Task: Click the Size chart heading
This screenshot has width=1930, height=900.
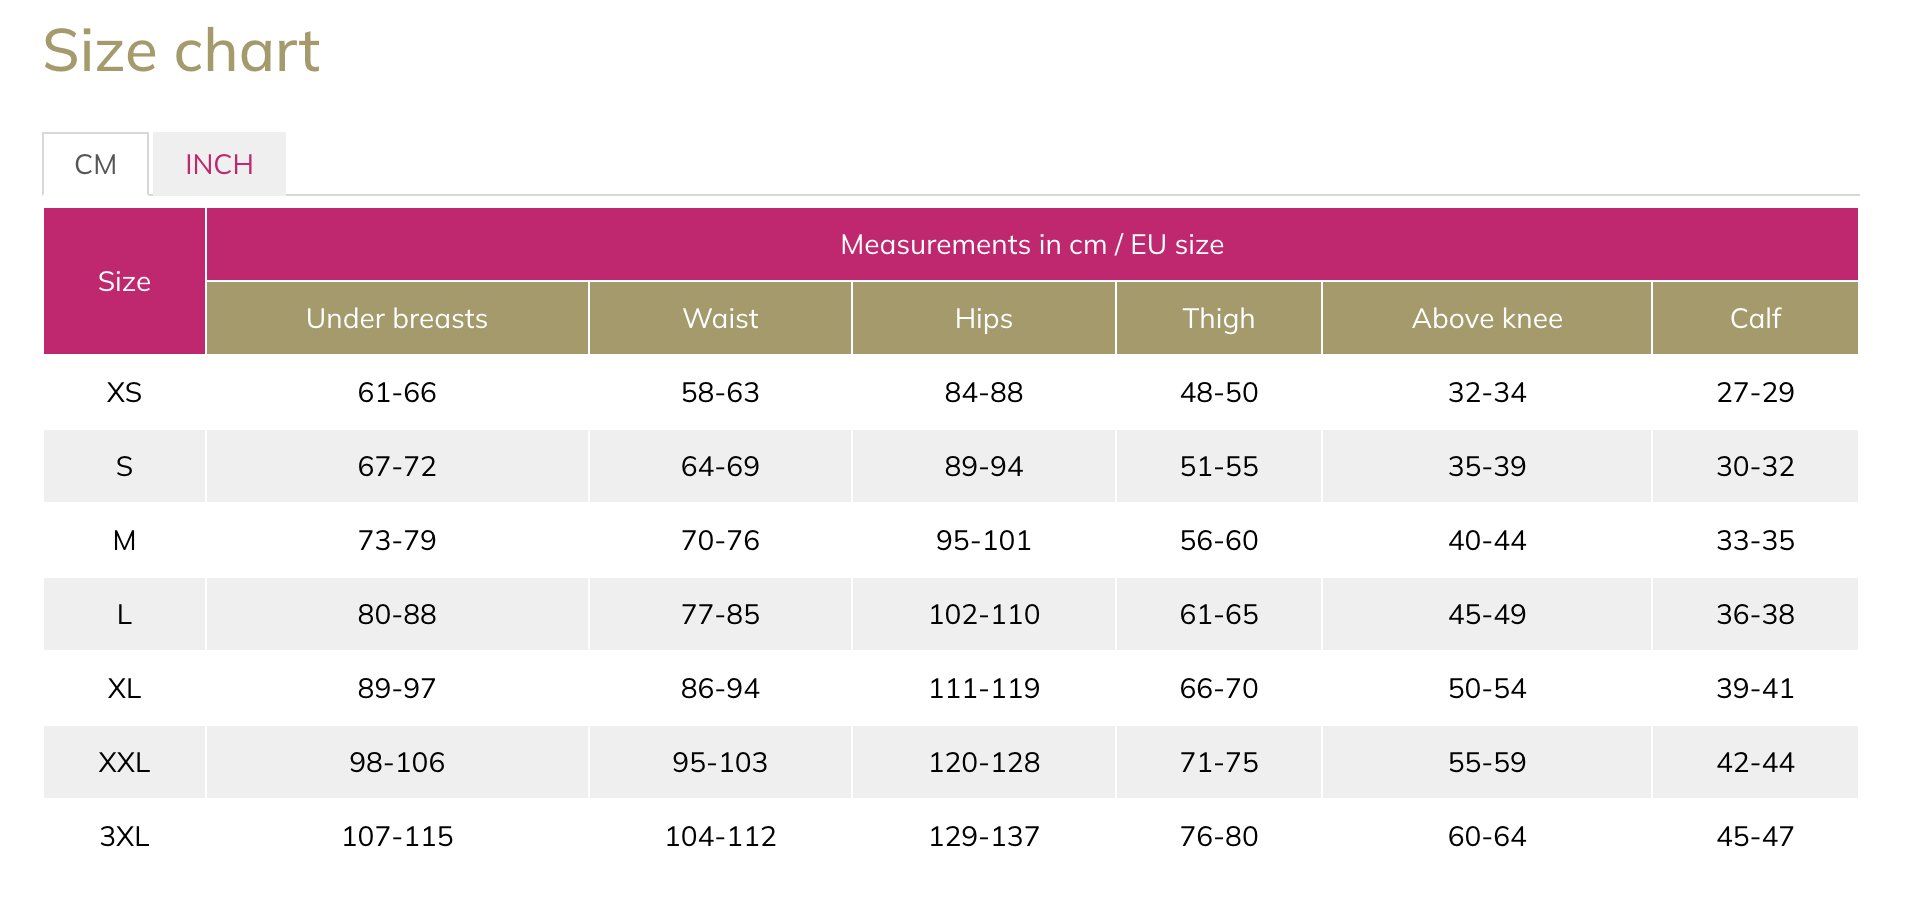Action: point(181,51)
